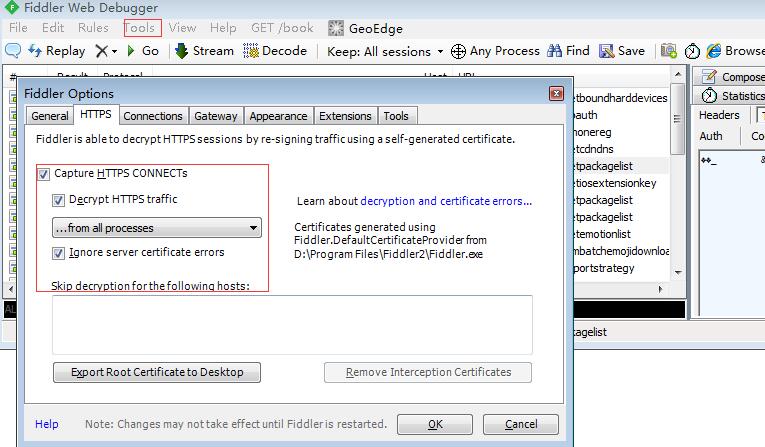
Task: Click the Browse Internet Explorer icon
Action: tap(714, 51)
